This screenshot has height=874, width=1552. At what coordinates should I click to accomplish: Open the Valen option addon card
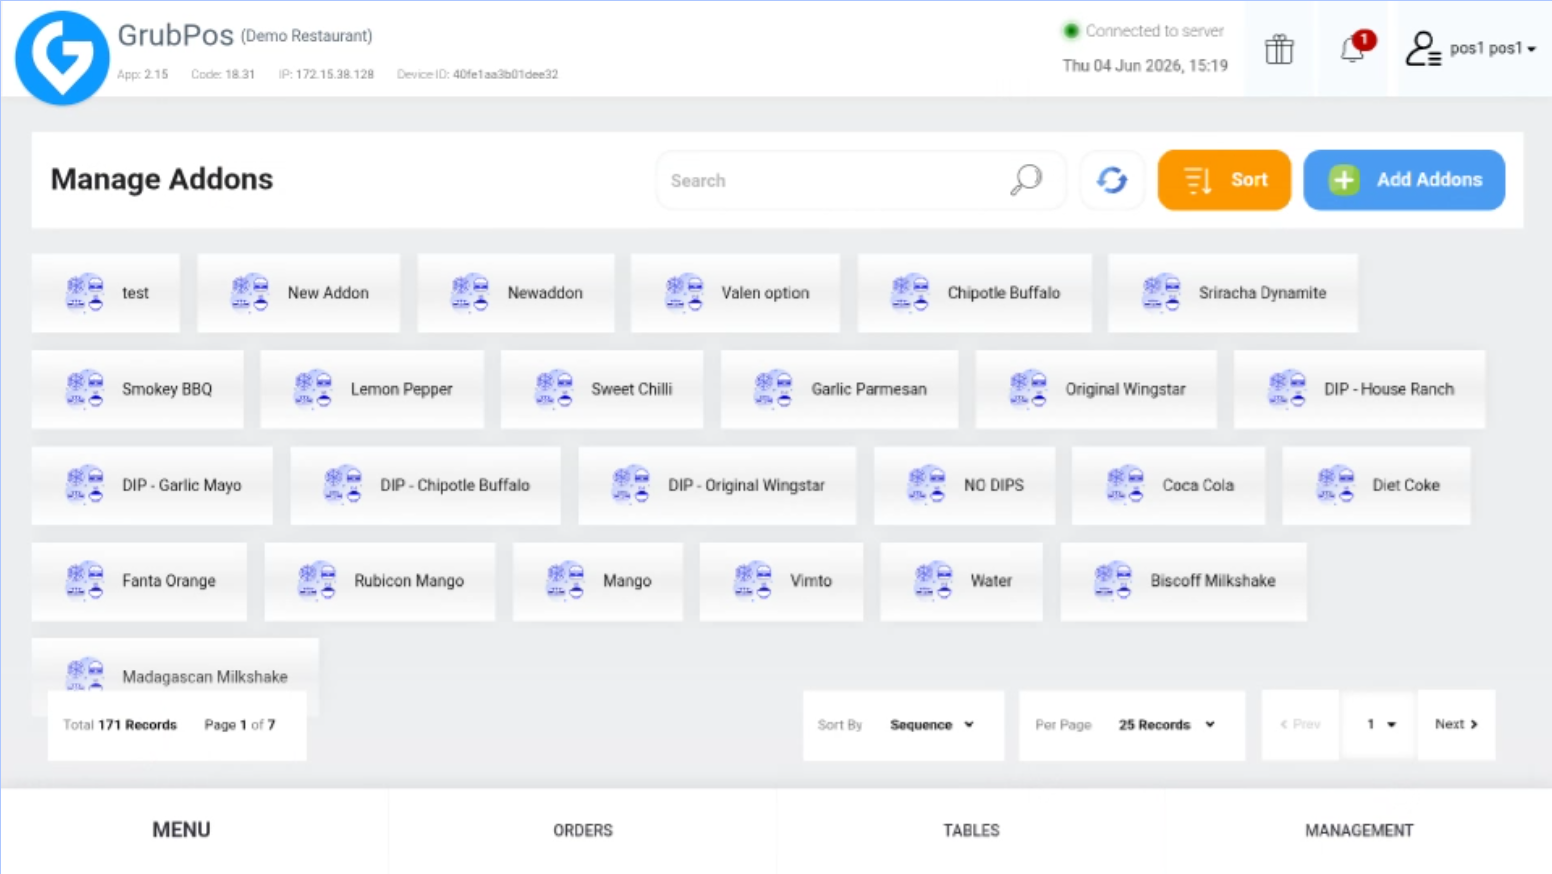pos(735,293)
